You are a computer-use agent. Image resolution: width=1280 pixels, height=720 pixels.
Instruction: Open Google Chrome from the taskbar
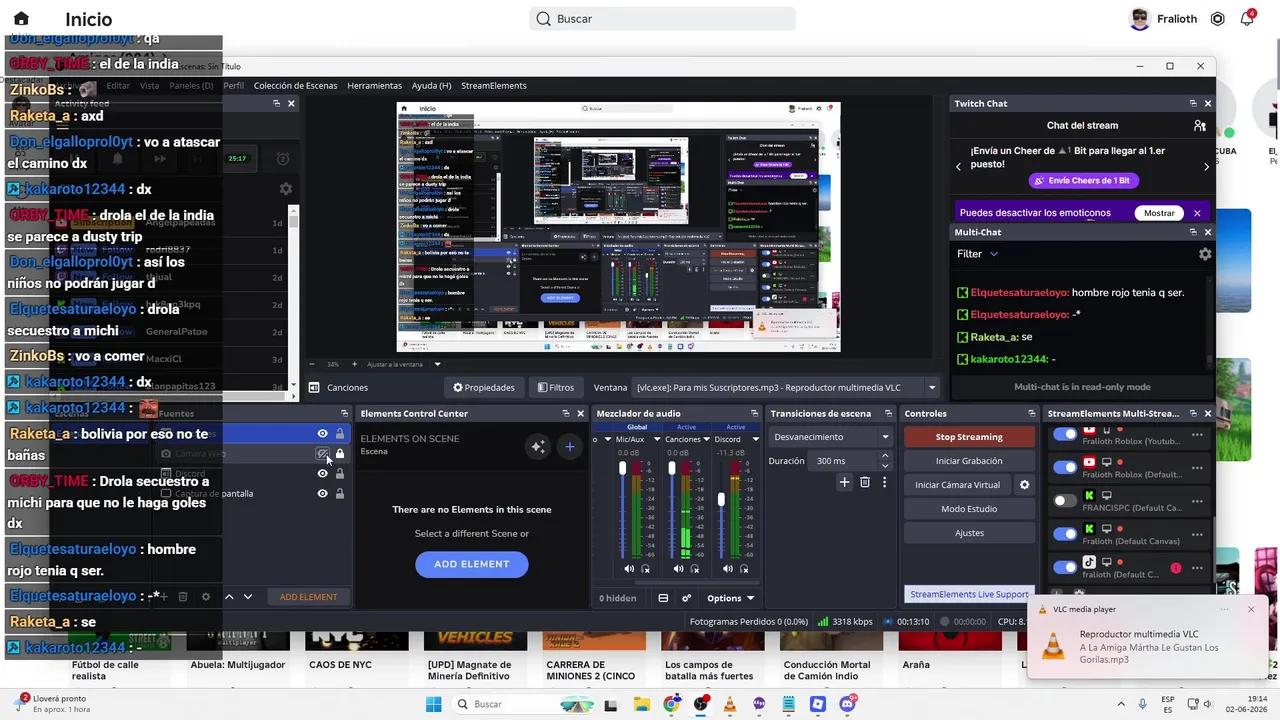[671, 704]
